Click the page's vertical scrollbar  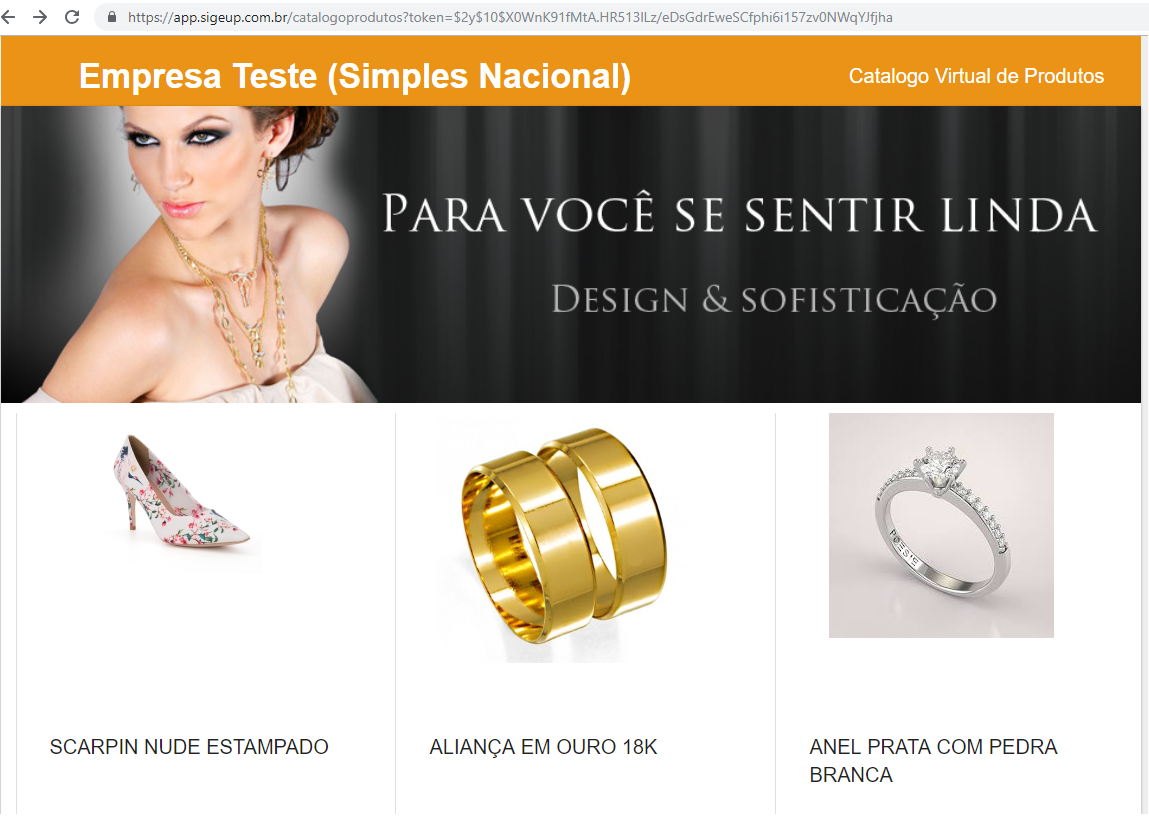(1145, 425)
